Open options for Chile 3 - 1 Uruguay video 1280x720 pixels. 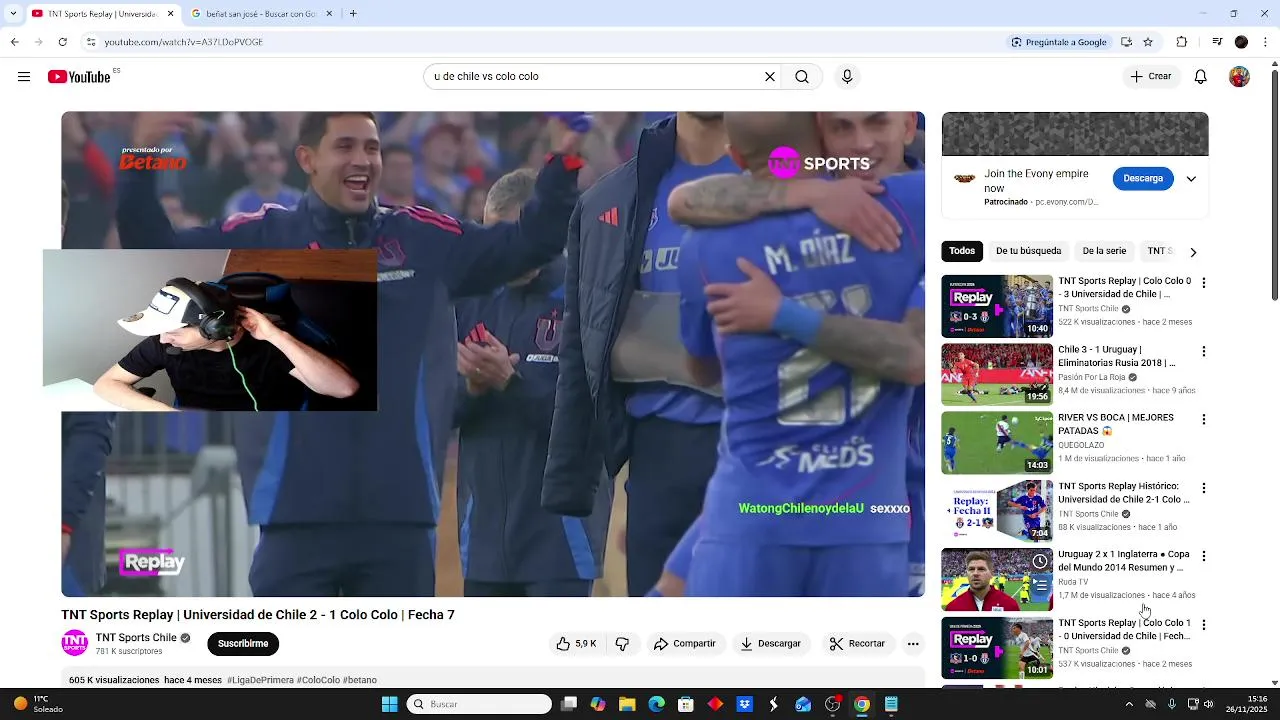(x=1204, y=351)
